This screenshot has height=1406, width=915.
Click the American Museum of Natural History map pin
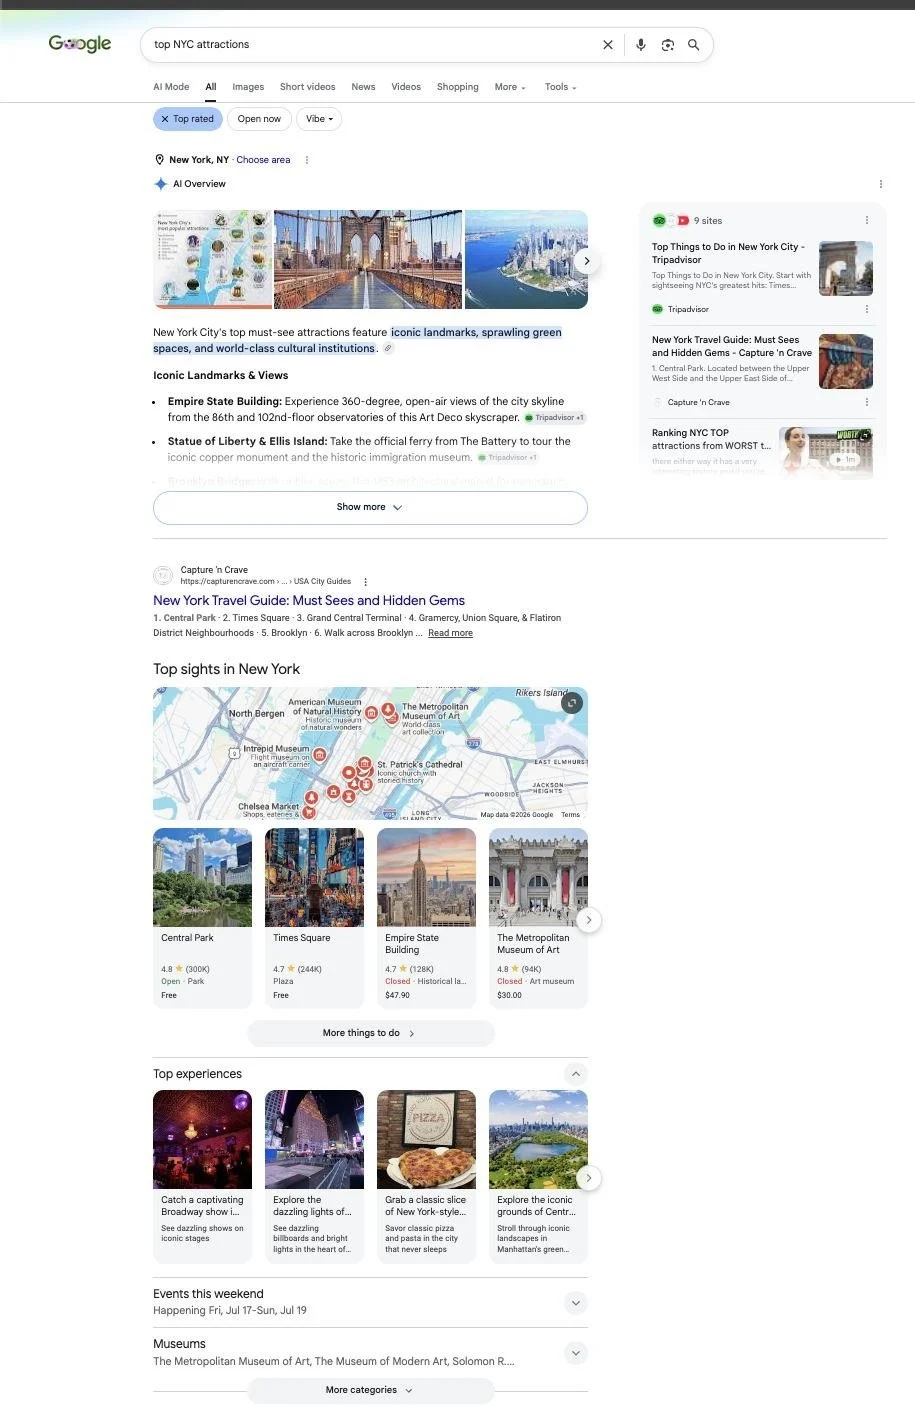click(x=371, y=713)
